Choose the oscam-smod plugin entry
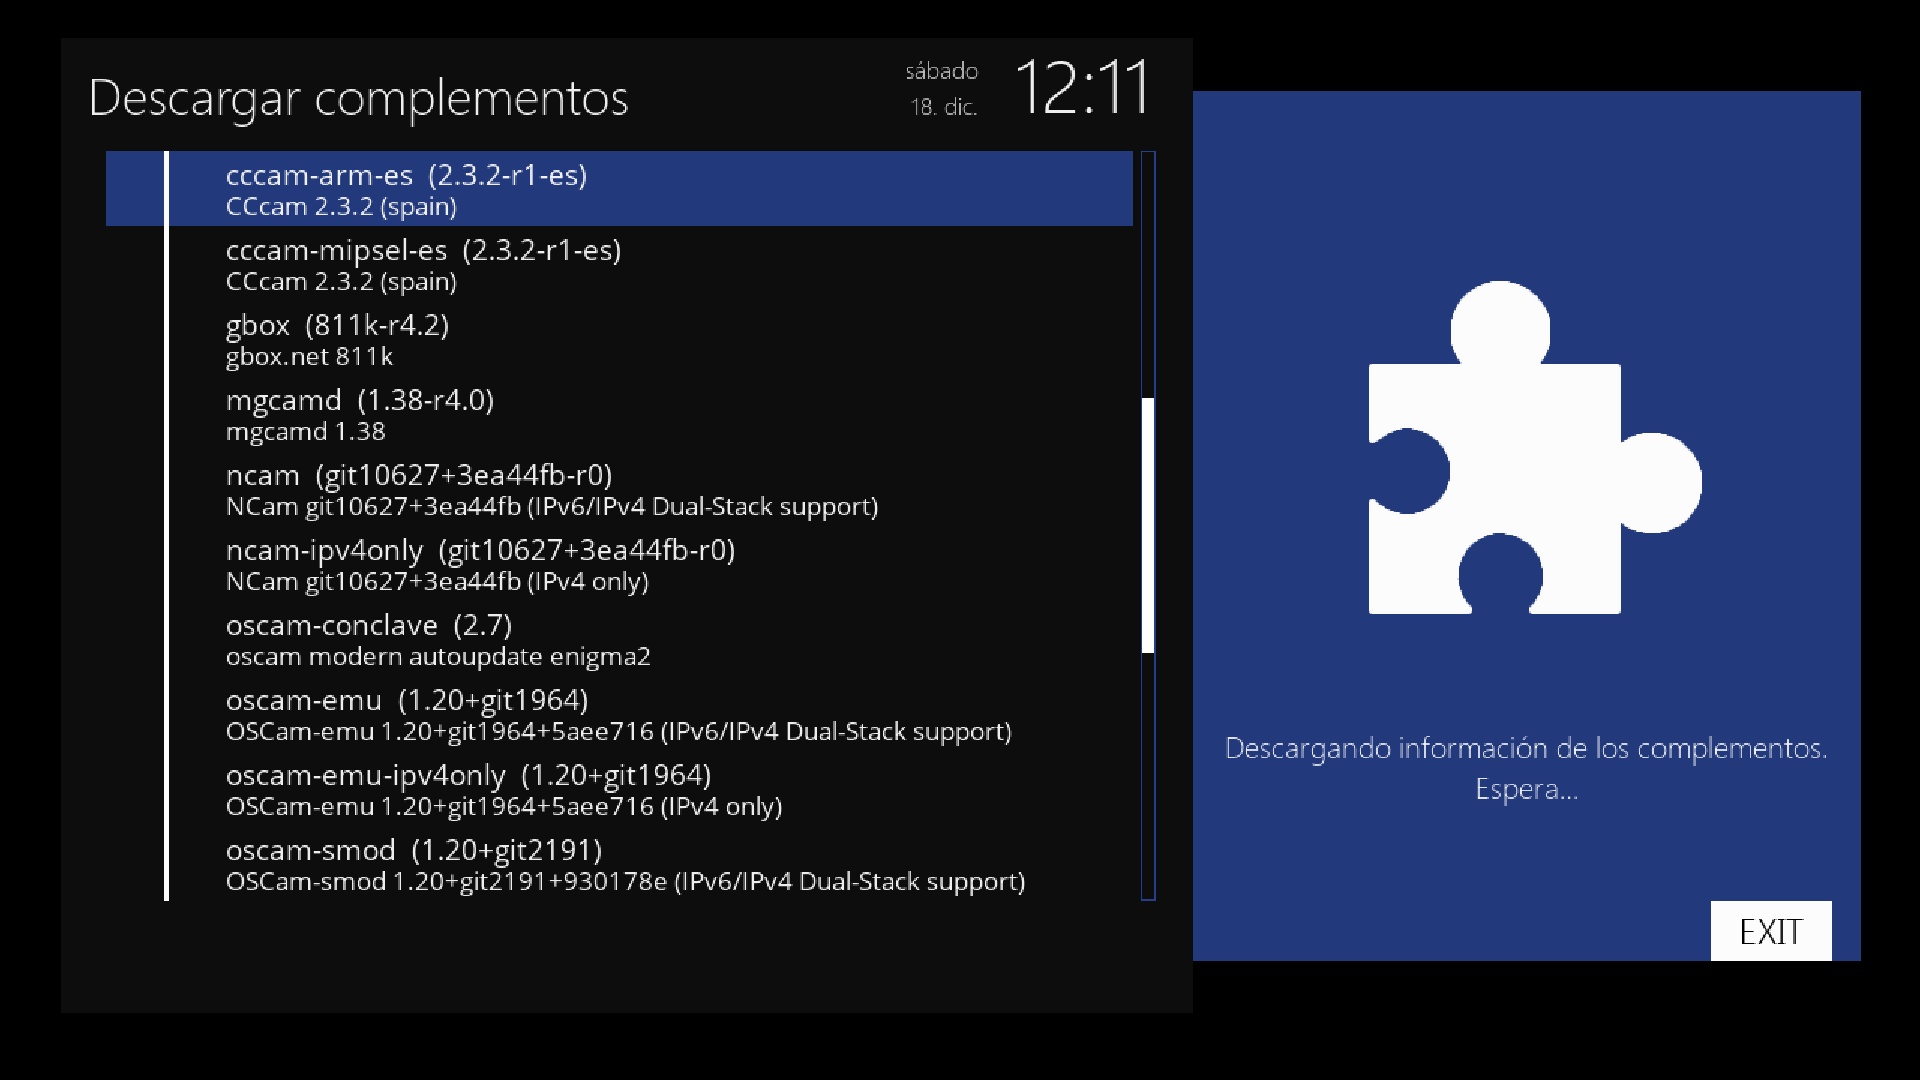Viewport: 1920px width, 1080px height. pos(619,864)
